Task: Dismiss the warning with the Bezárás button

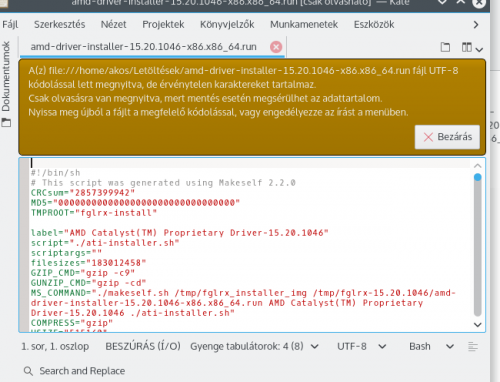Action: [447, 137]
